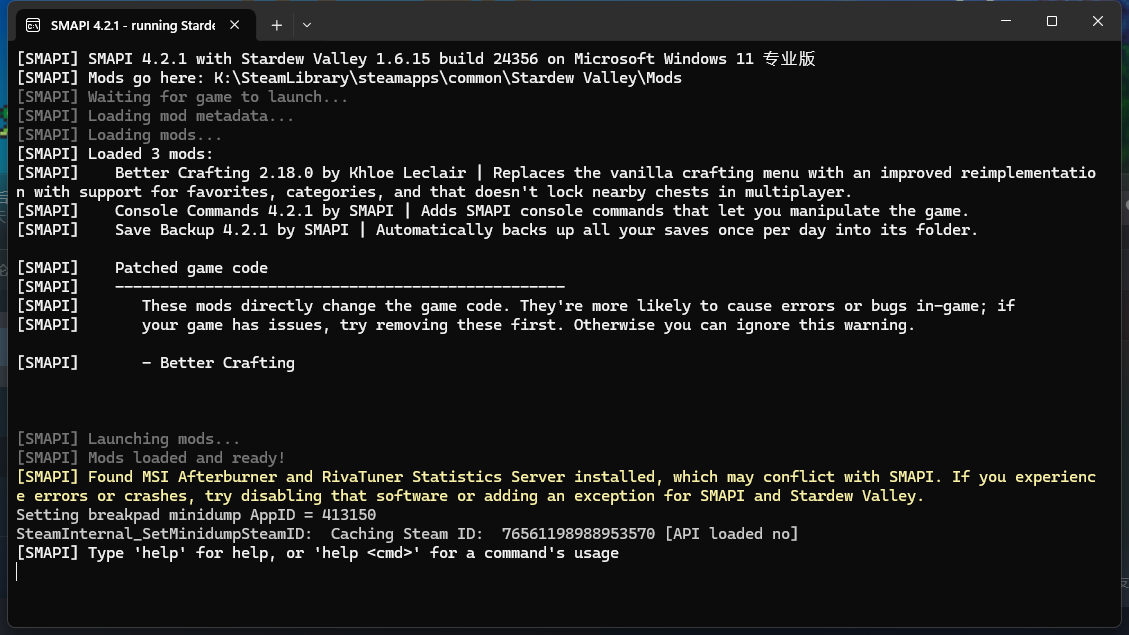Close the terminal window
This screenshot has width=1129, height=635.
point(1097,21)
